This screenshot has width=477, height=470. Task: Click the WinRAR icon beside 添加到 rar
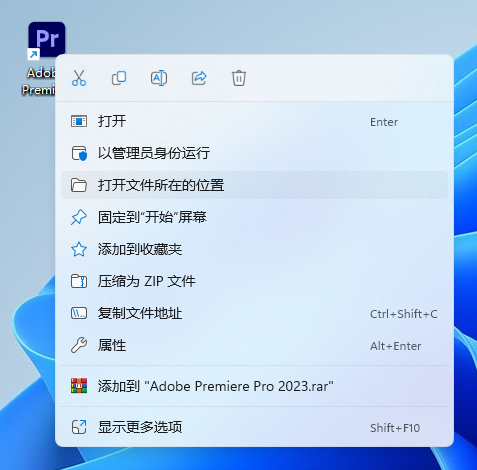[79, 386]
